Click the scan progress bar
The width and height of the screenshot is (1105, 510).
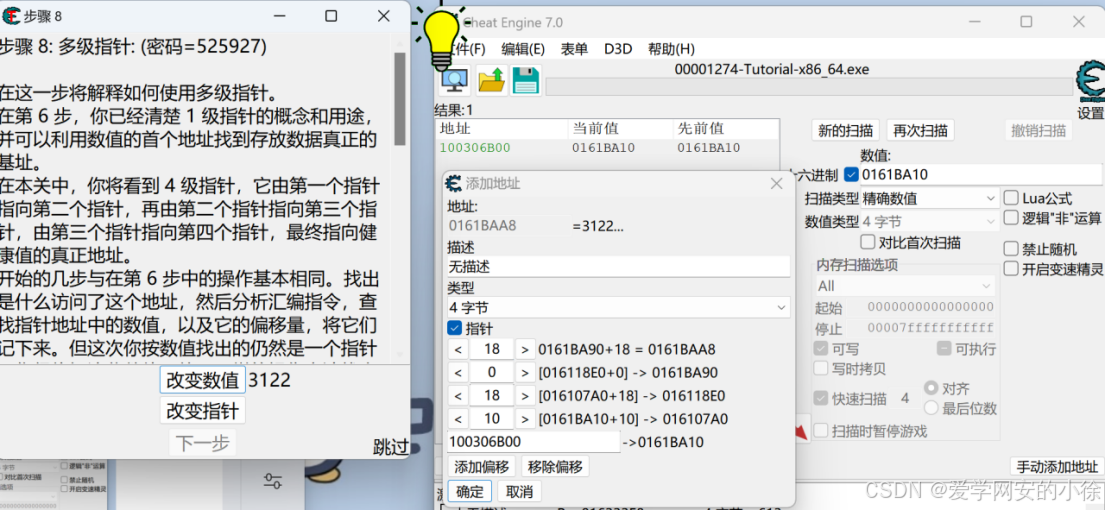807,86
